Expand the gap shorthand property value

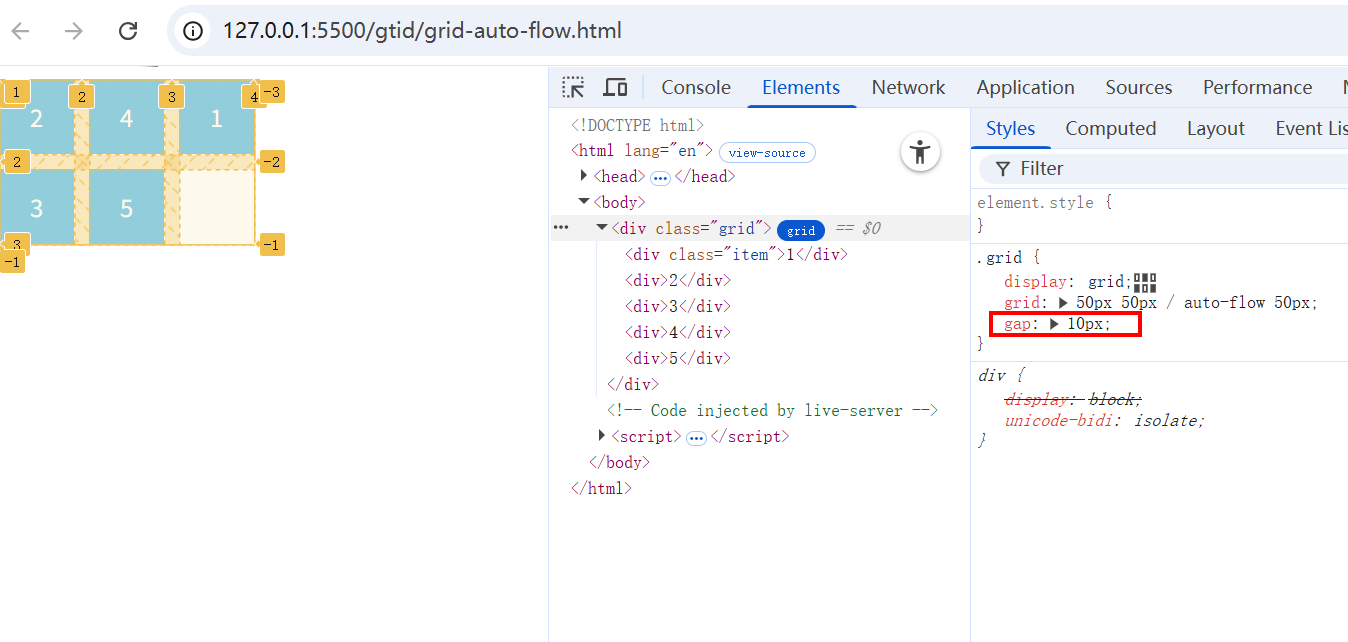(1054, 324)
